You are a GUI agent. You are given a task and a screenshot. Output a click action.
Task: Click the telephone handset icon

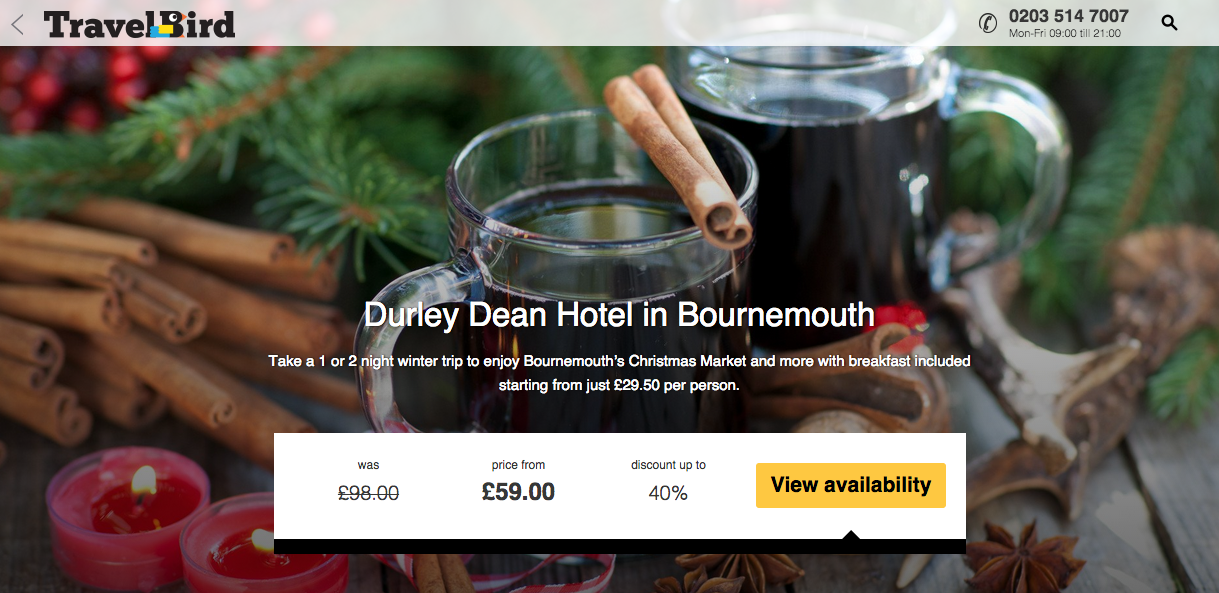[x=989, y=23]
